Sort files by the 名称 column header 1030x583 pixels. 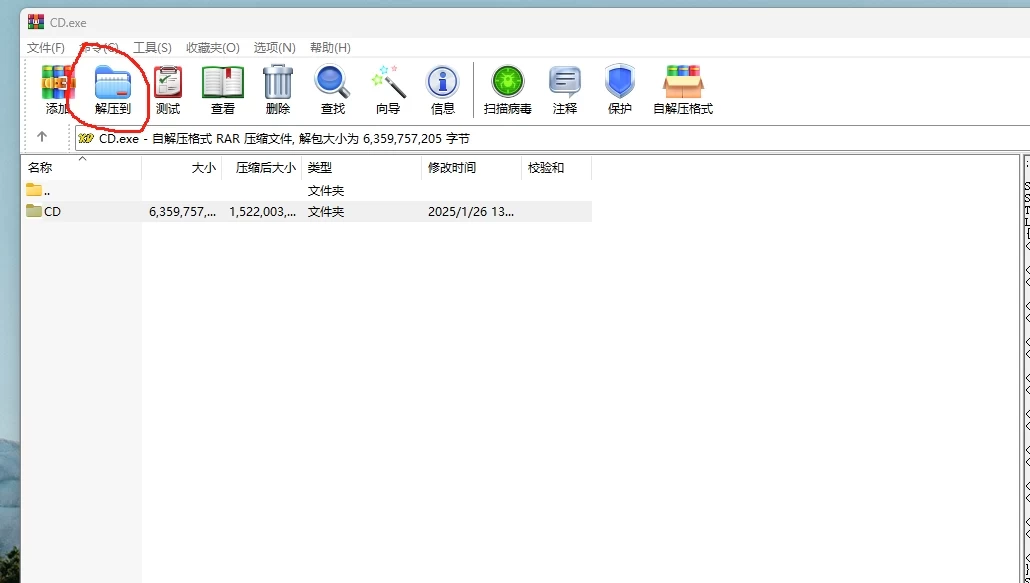pos(41,167)
